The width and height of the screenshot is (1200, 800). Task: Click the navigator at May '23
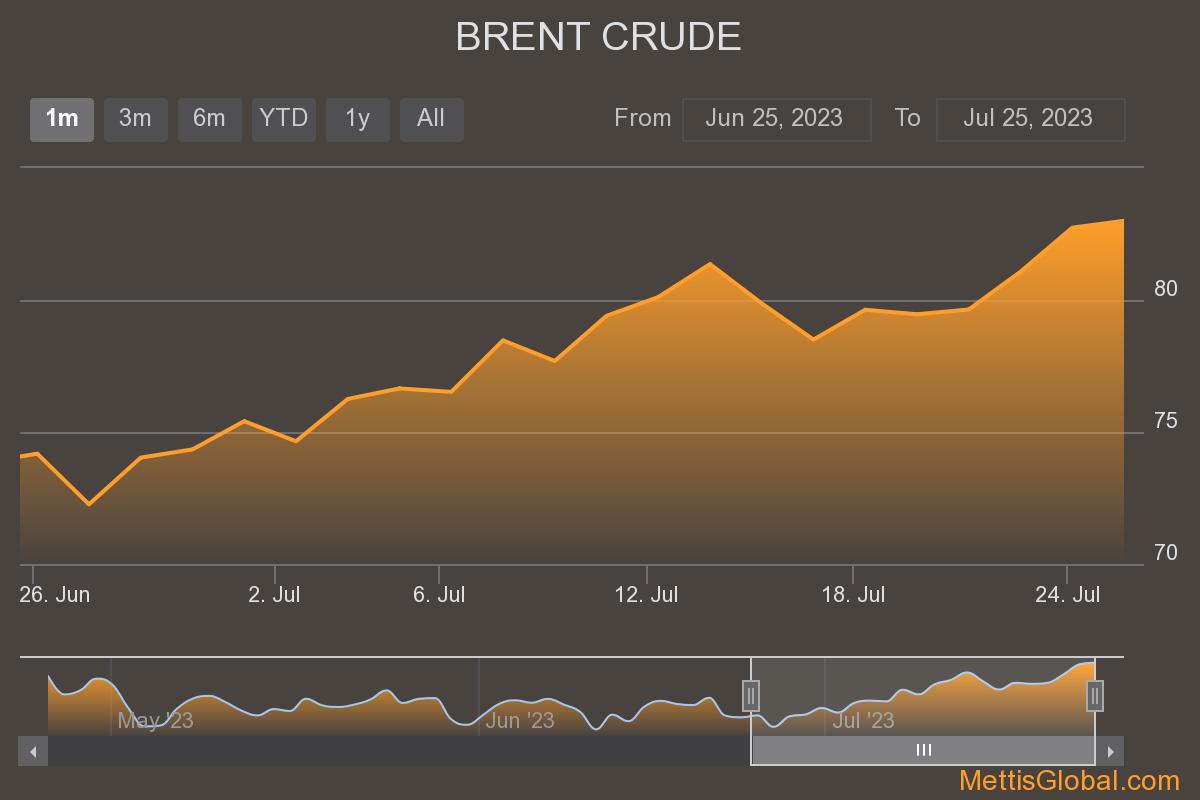[155, 720]
